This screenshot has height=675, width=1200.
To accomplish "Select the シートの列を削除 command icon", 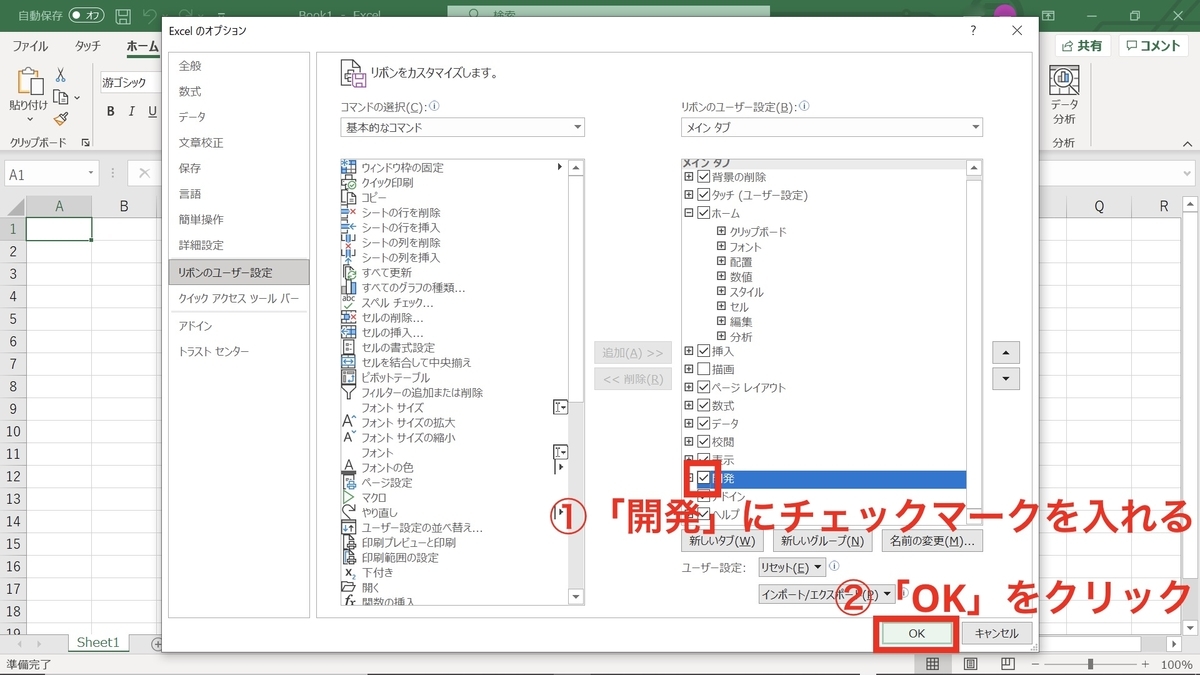I will 349,243.
